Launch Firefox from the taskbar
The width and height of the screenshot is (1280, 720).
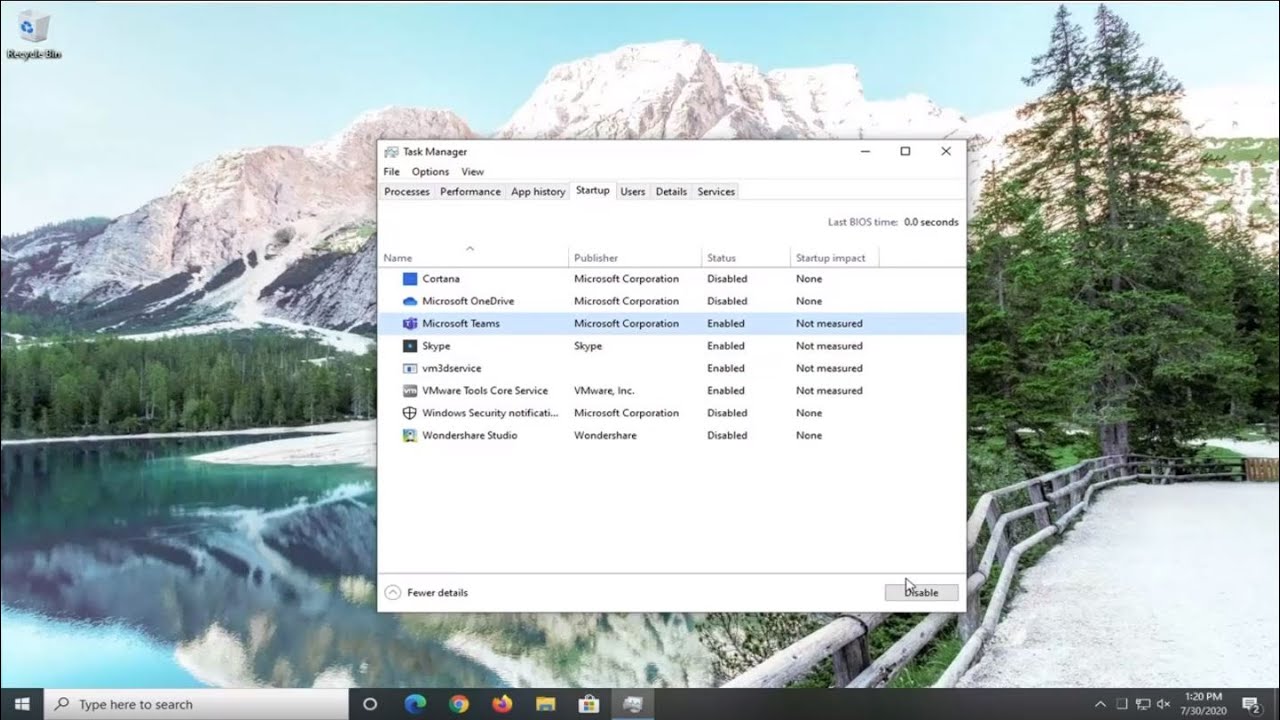point(502,704)
